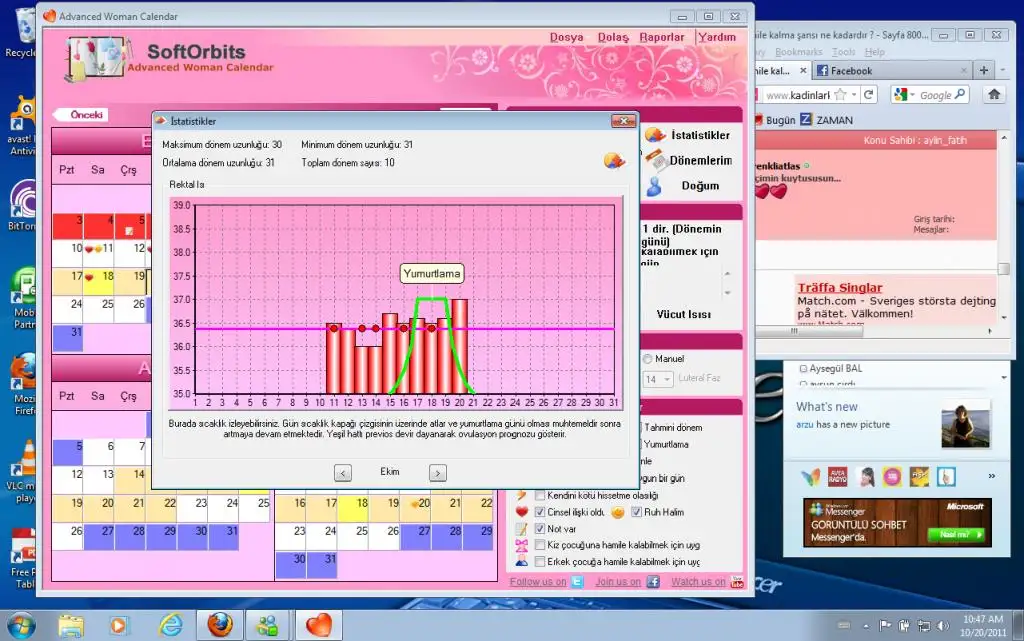This screenshot has width=1024, height=641.
Task: Click the girl icon for Kız çocuğuna row
Action: (x=522, y=545)
